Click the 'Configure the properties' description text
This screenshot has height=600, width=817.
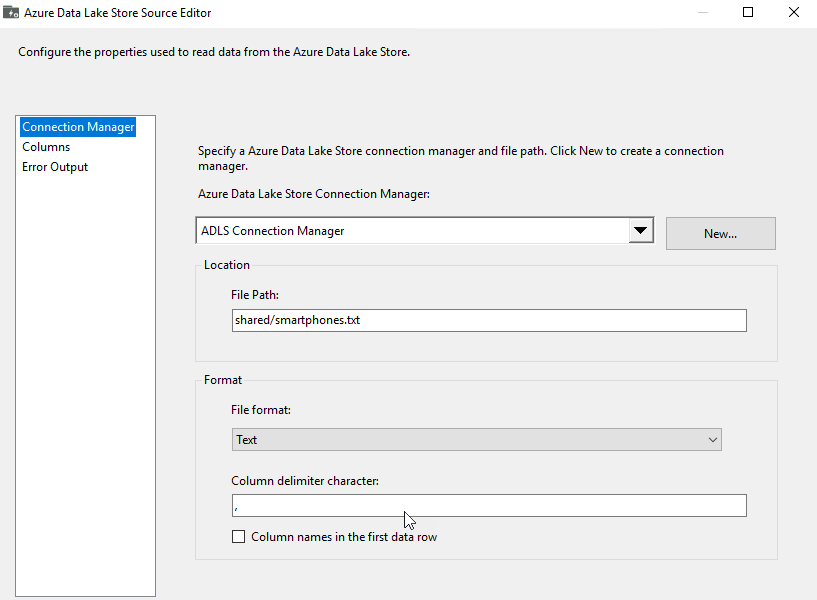[214, 52]
